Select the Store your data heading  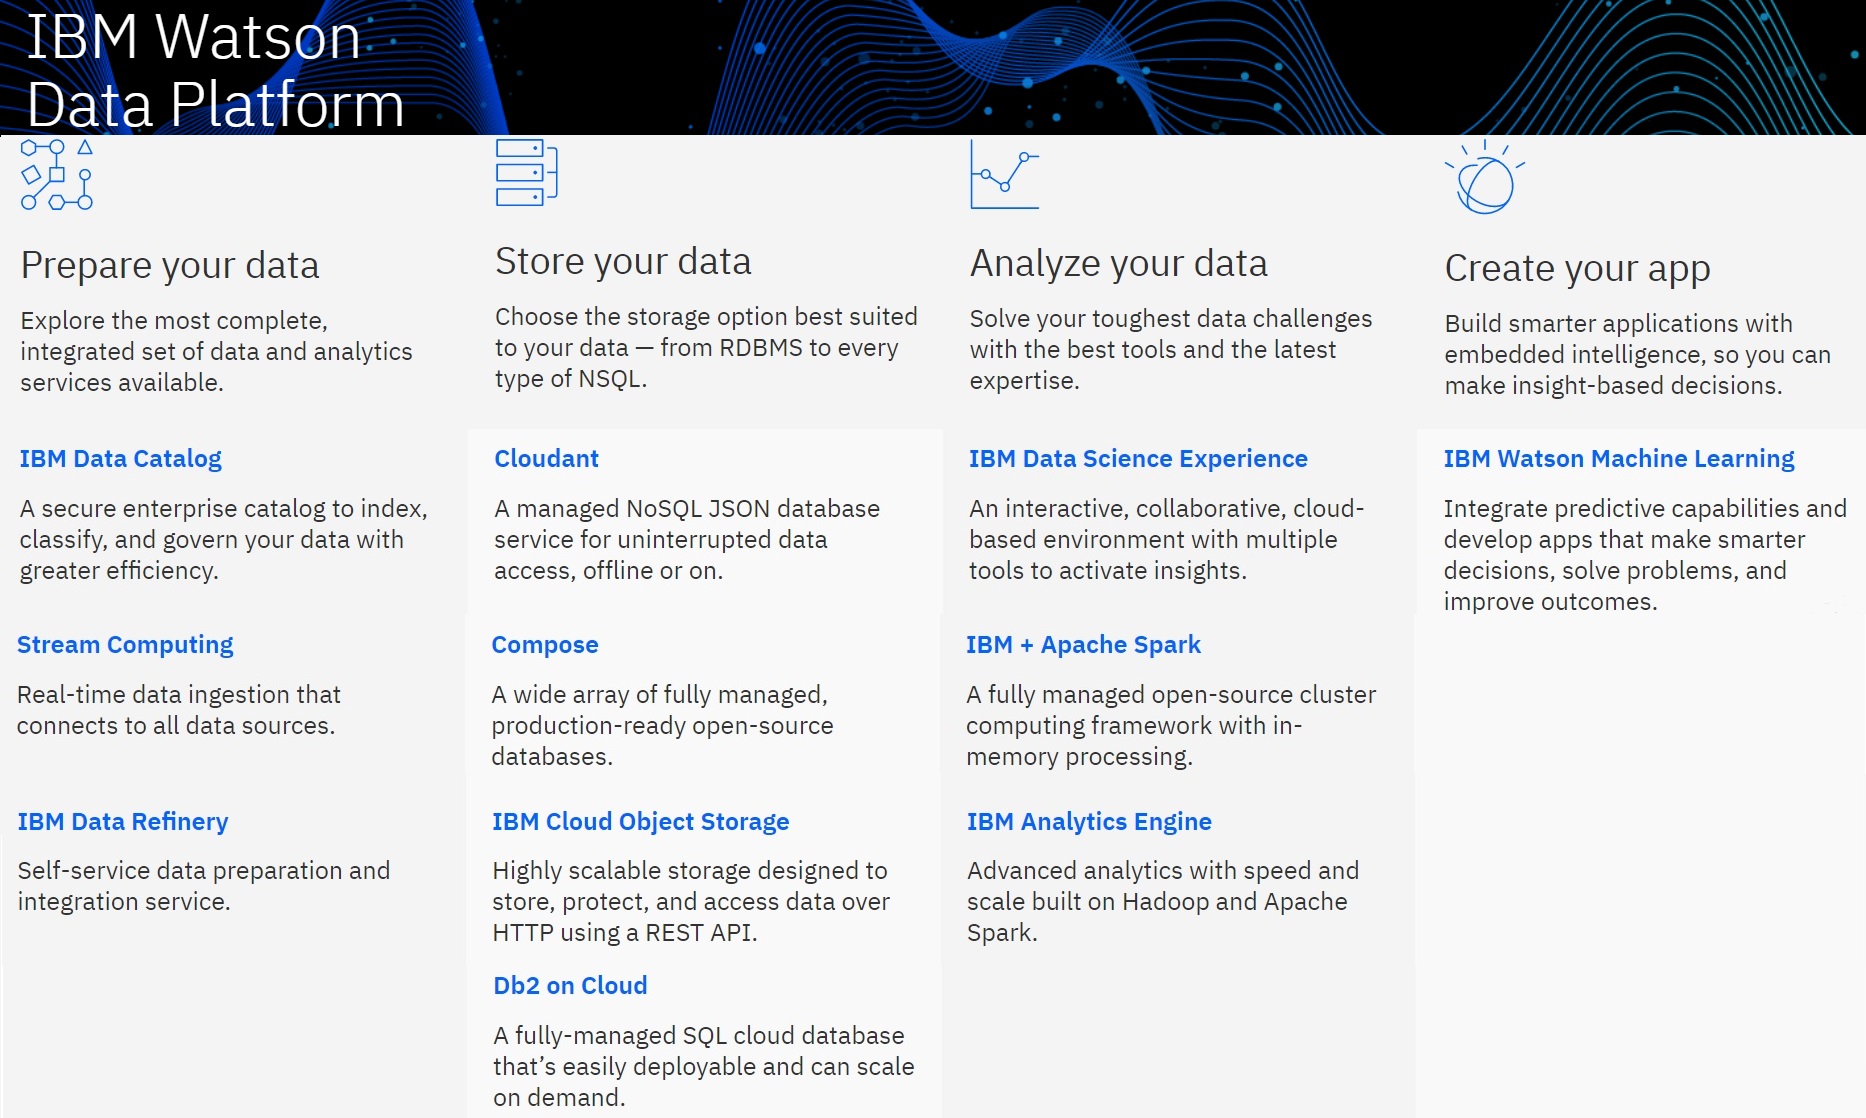pos(622,260)
